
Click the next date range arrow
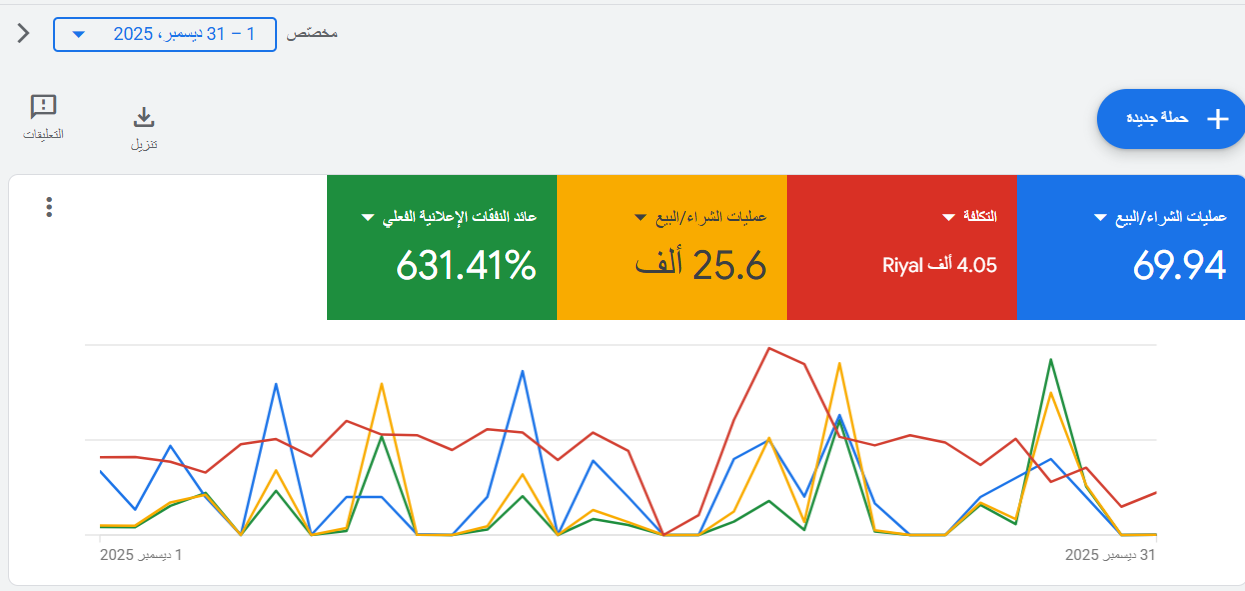[x=24, y=33]
